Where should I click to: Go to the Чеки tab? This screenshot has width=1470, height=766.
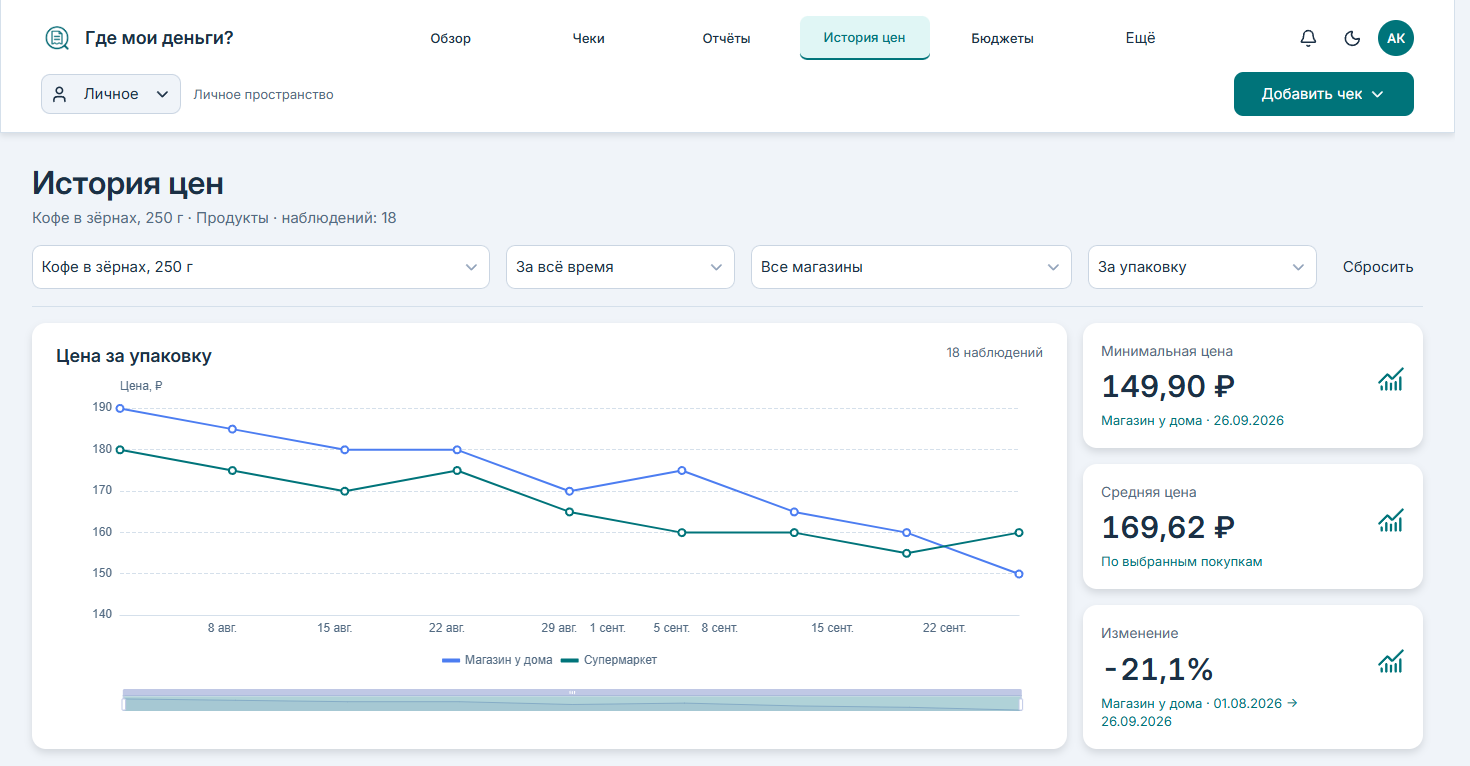pyautogui.click(x=588, y=39)
